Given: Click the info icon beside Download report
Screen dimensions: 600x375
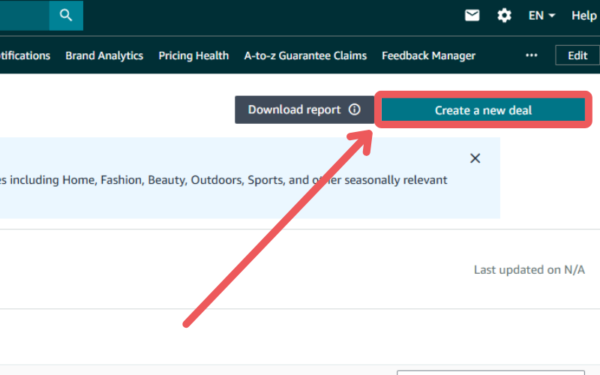Looking at the screenshot, I should click(354, 110).
